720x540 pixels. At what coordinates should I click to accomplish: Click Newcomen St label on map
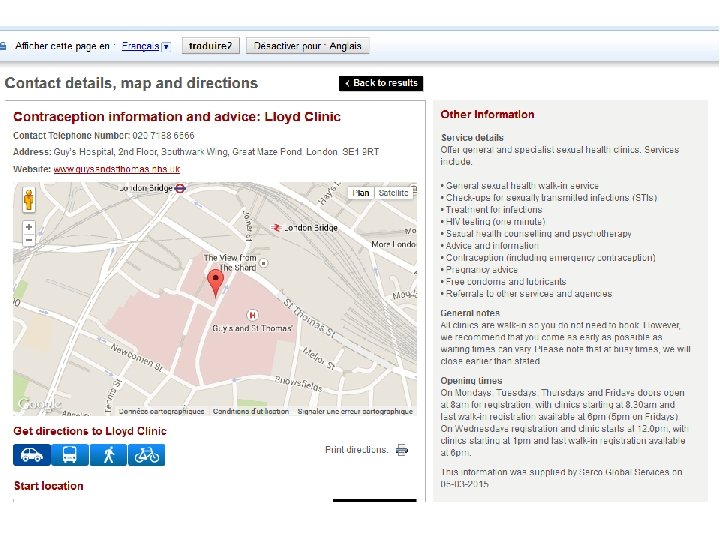[x=137, y=358]
